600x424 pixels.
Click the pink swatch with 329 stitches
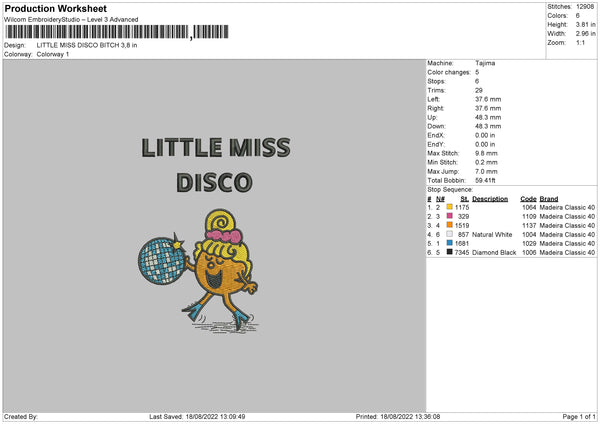(x=449, y=216)
